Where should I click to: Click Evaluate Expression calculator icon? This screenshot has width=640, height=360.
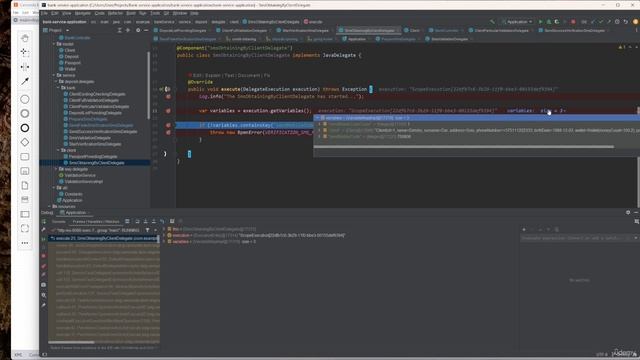(172, 221)
